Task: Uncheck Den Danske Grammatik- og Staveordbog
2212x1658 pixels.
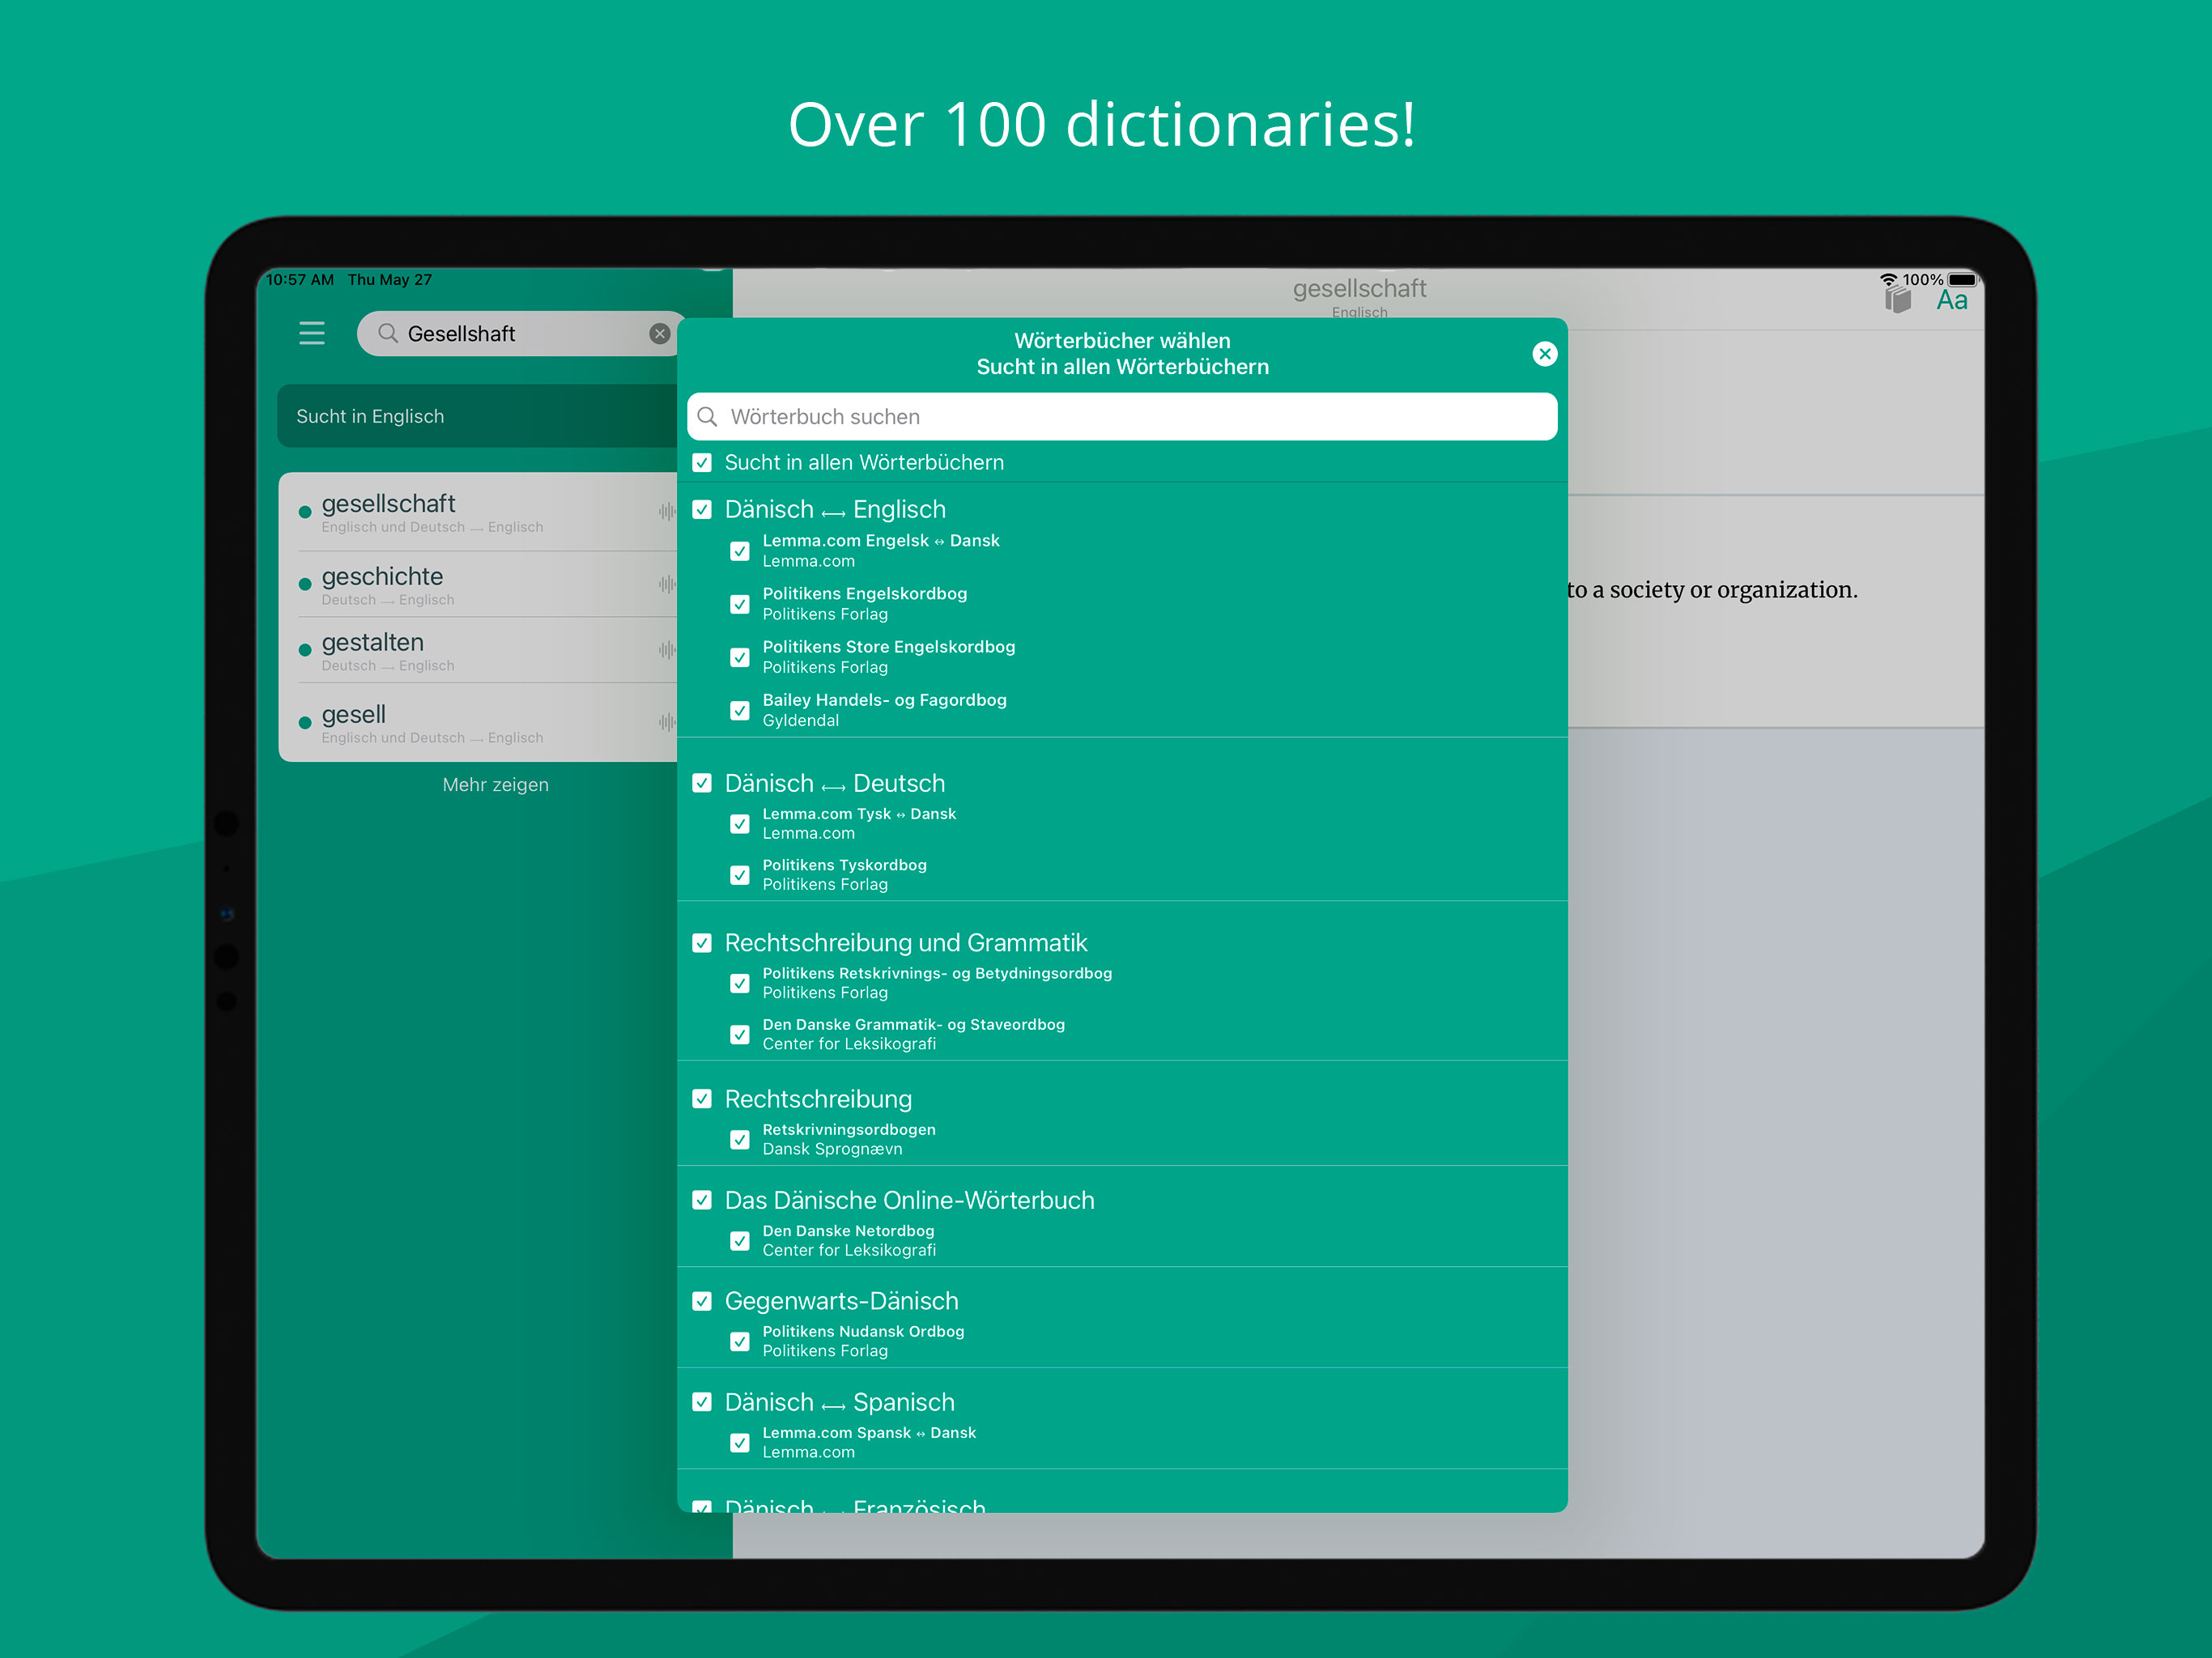Action: click(740, 1034)
